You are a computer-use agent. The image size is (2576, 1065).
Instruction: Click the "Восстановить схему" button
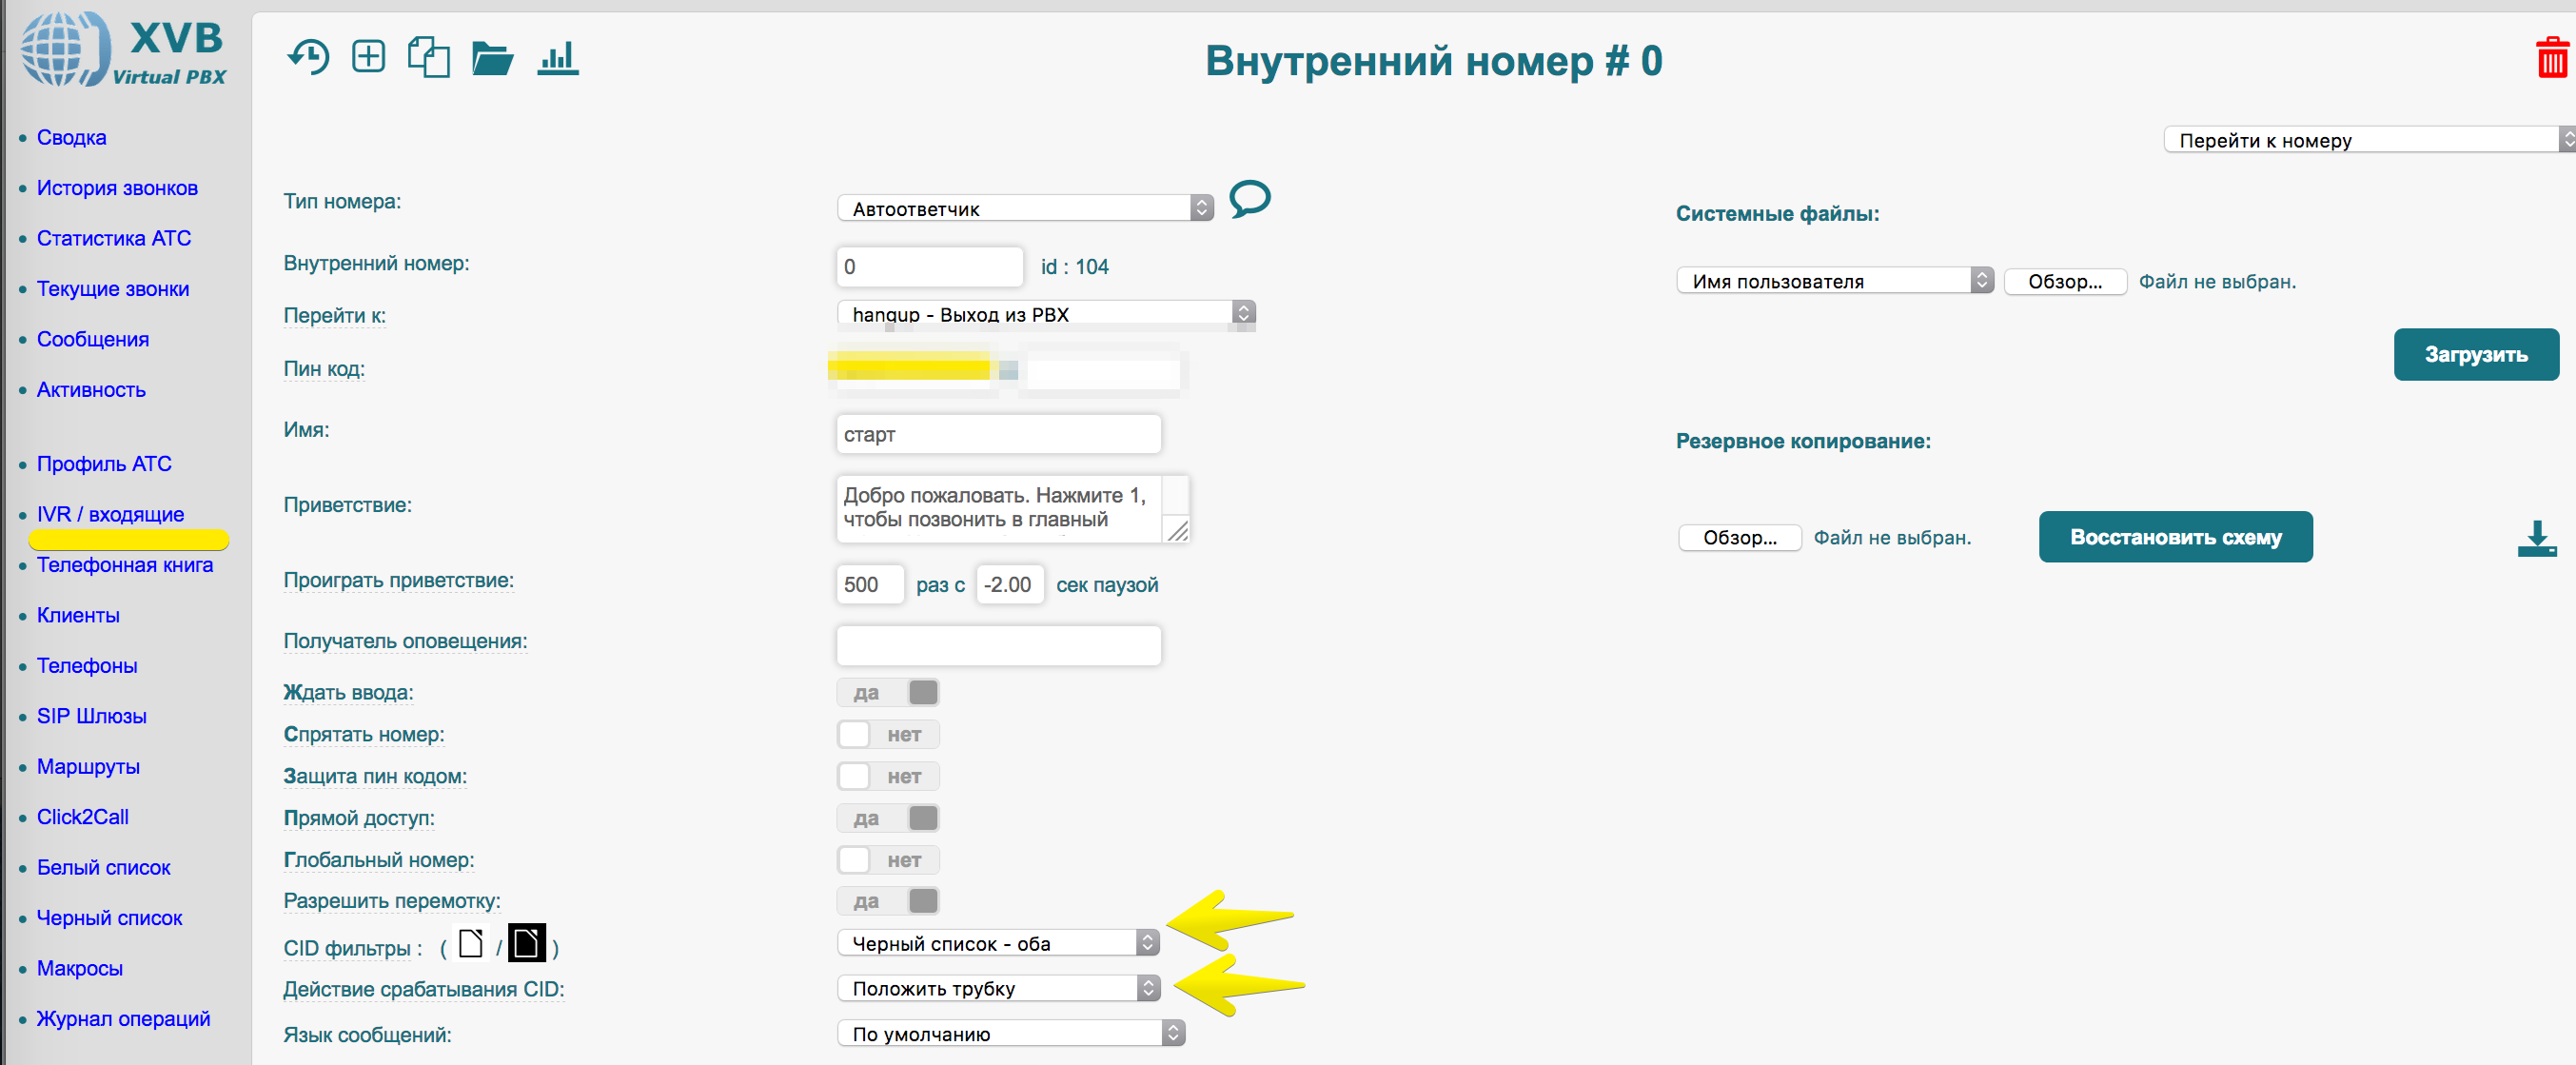pyautogui.click(x=2174, y=537)
